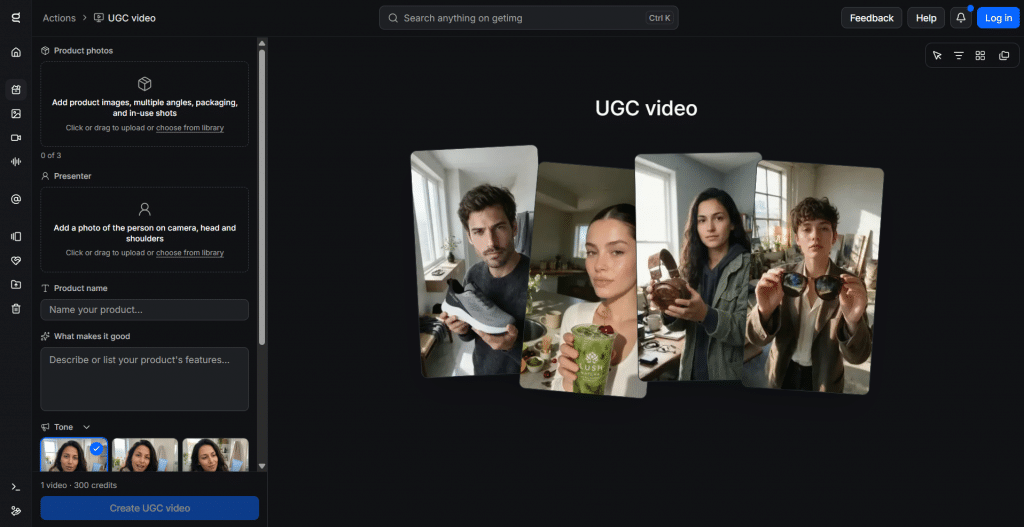This screenshot has width=1024, height=527.
Task: Focus the product features description box
Action: (x=144, y=379)
